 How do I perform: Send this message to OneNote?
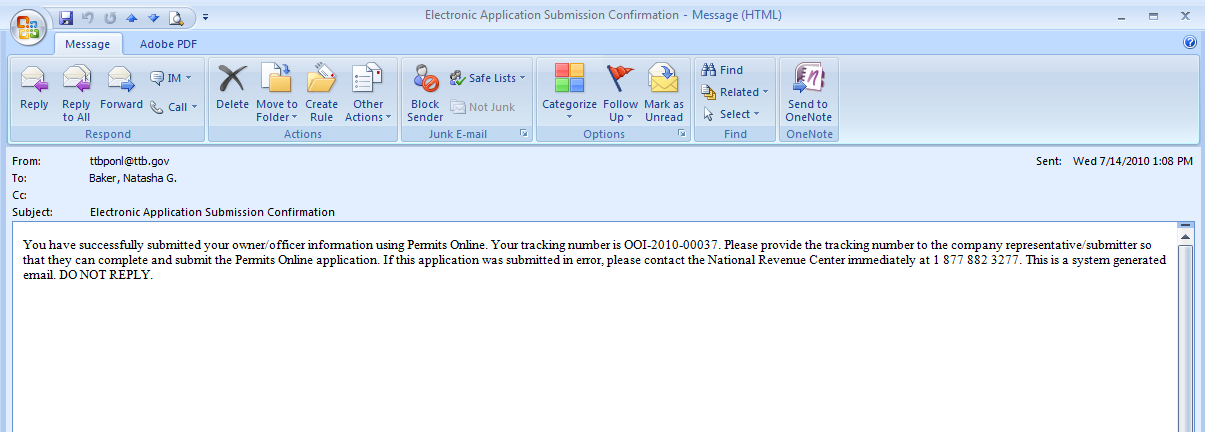pos(808,91)
